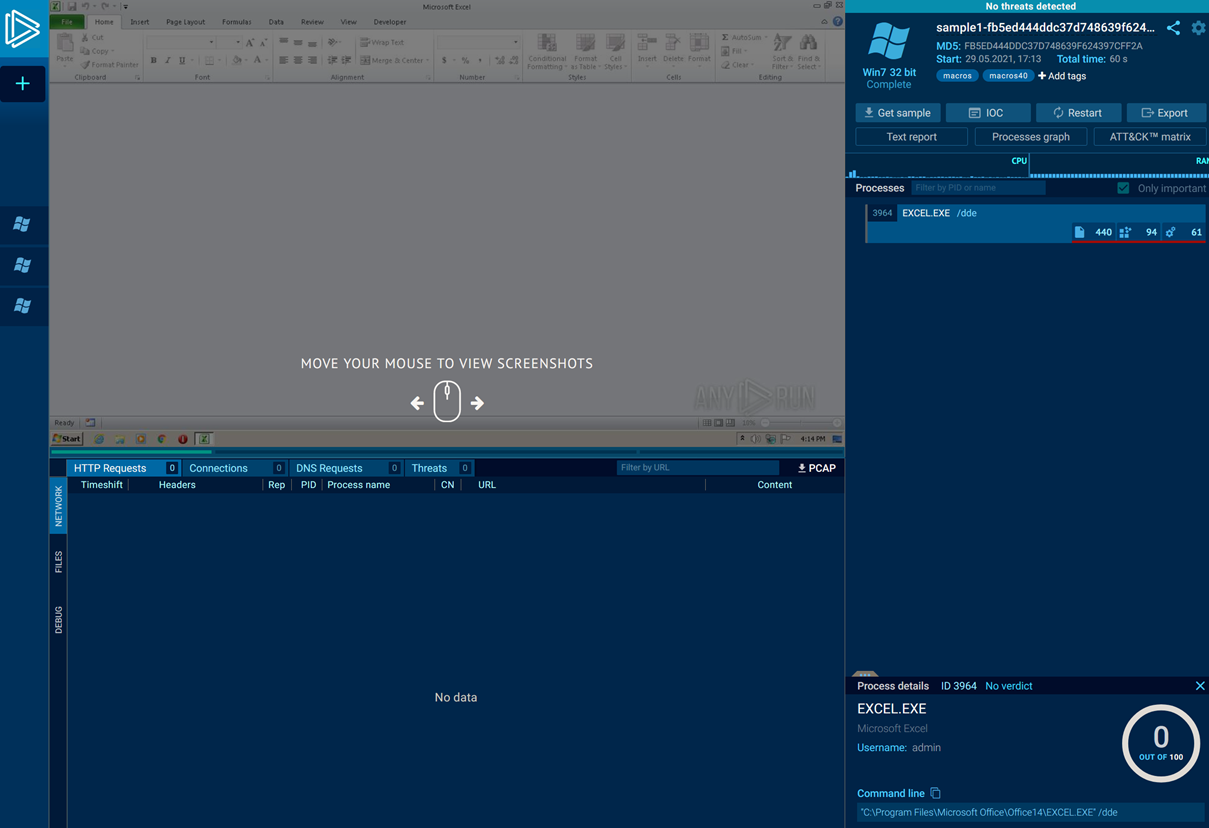The image size is (1209, 828).
Task: Open the share icon next to sample name
Action: click(x=1173, y=28)
